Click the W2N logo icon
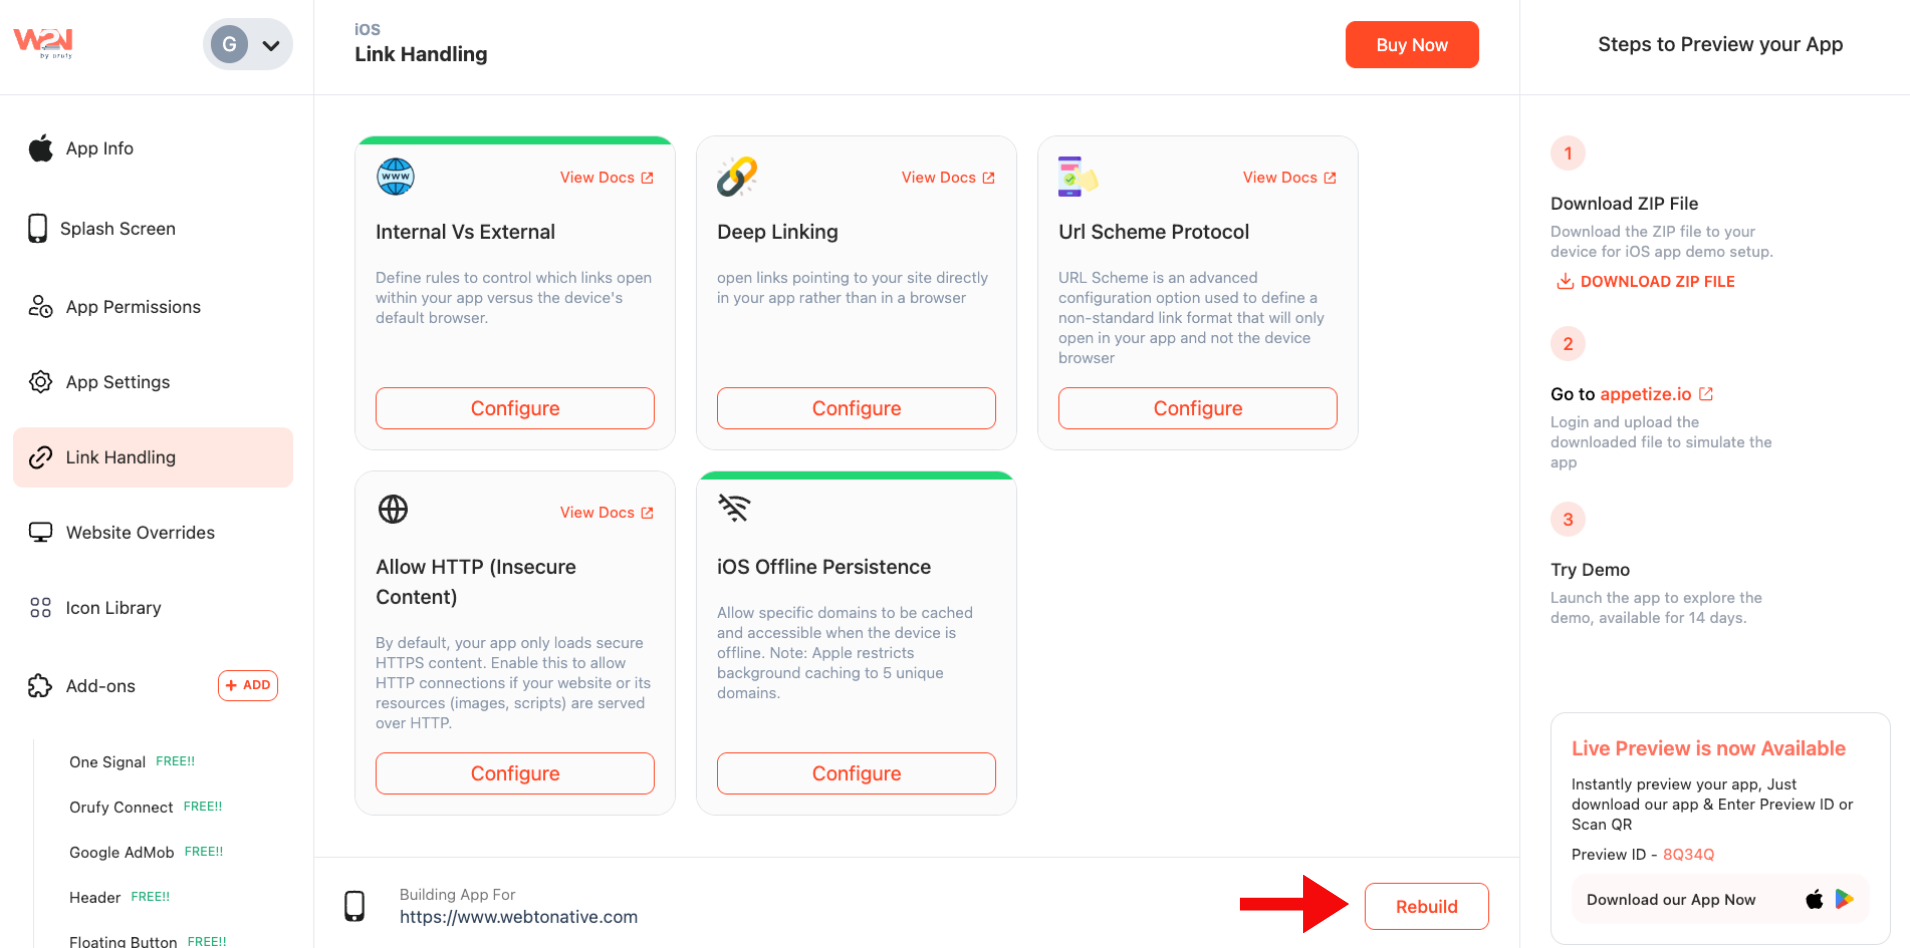 [43, 42]
